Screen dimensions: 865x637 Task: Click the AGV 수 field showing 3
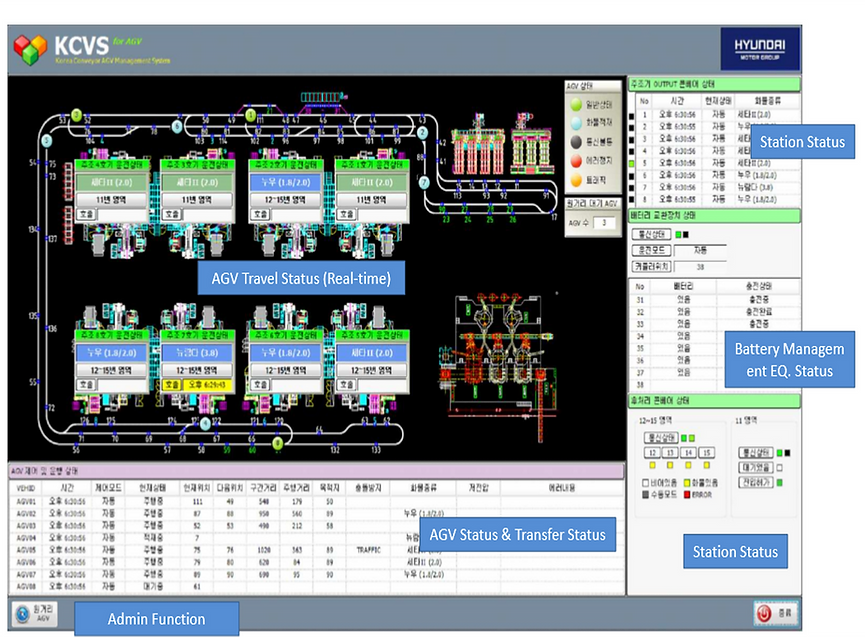pos(605,223)
